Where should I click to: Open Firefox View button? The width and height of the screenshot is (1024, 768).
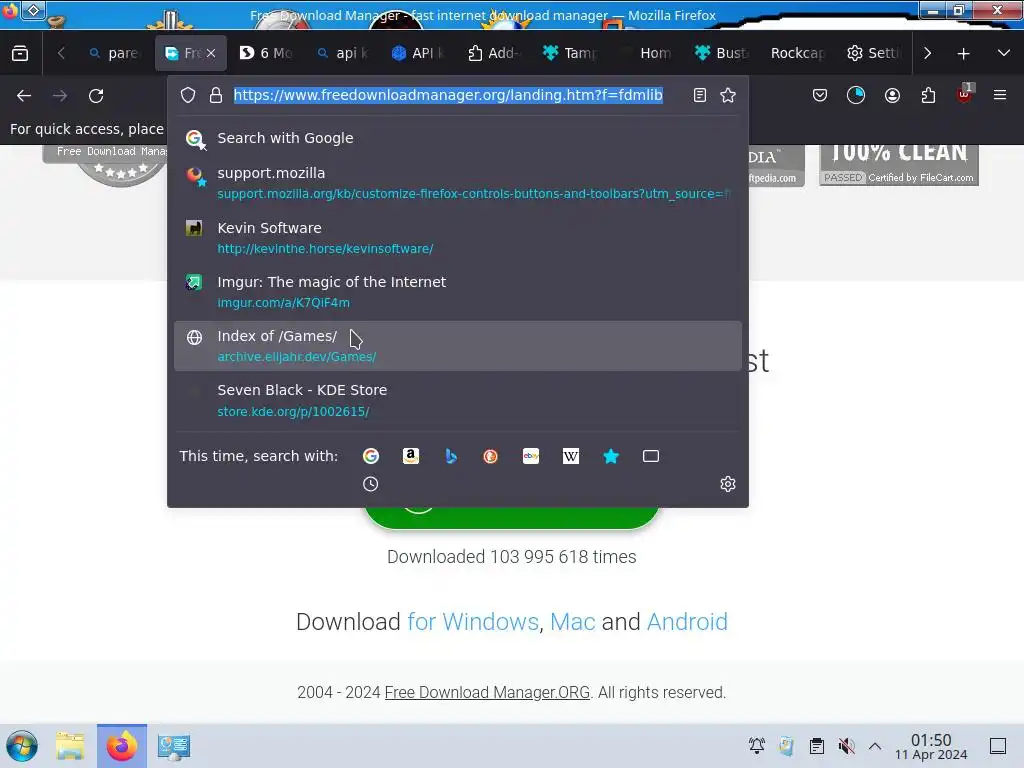(20, 53)
